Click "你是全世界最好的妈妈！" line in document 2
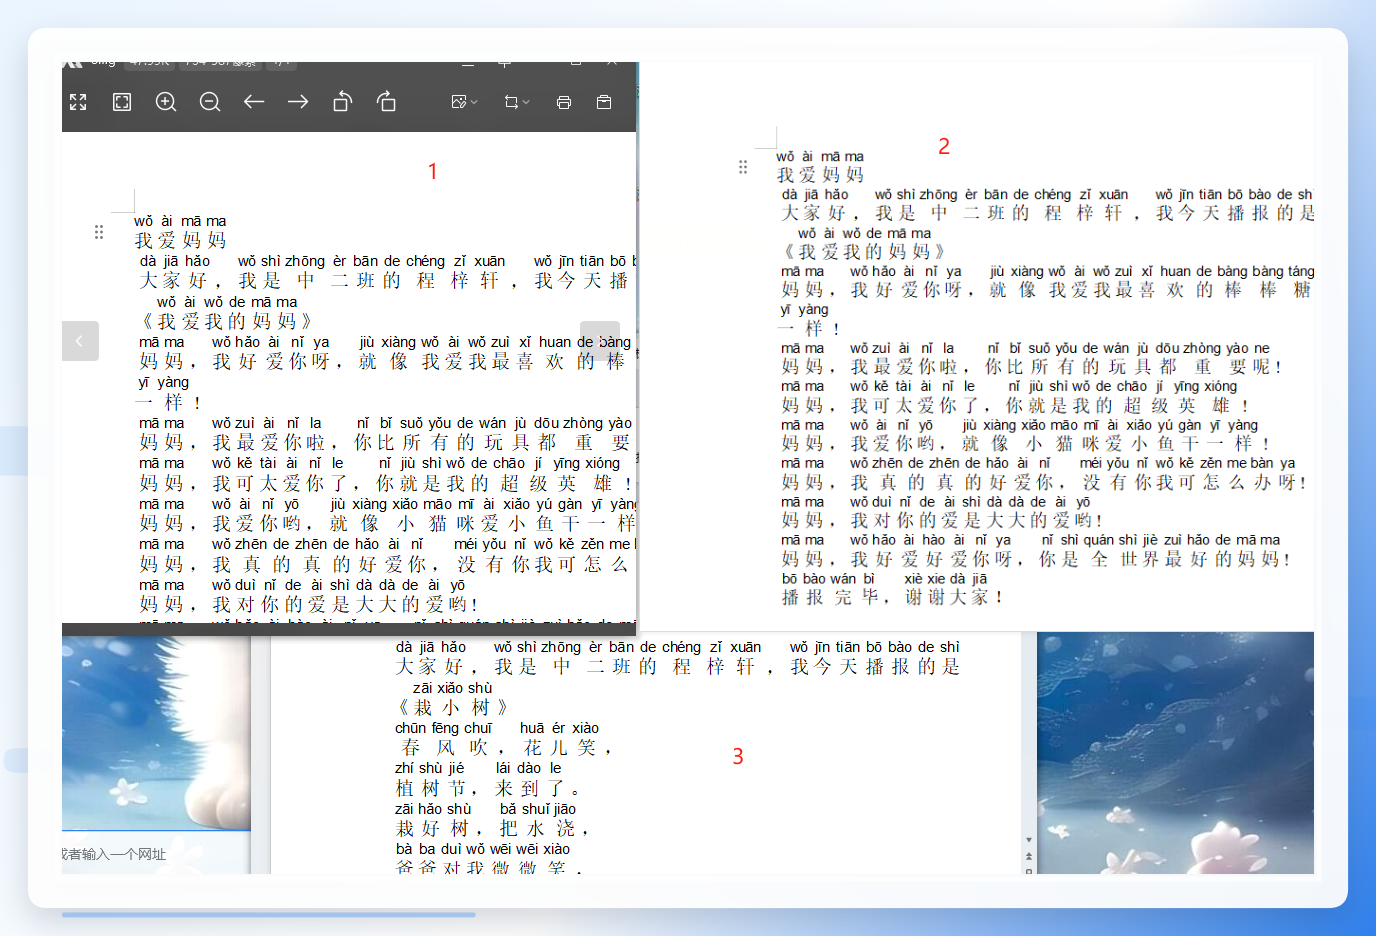 click(1166, 559)
